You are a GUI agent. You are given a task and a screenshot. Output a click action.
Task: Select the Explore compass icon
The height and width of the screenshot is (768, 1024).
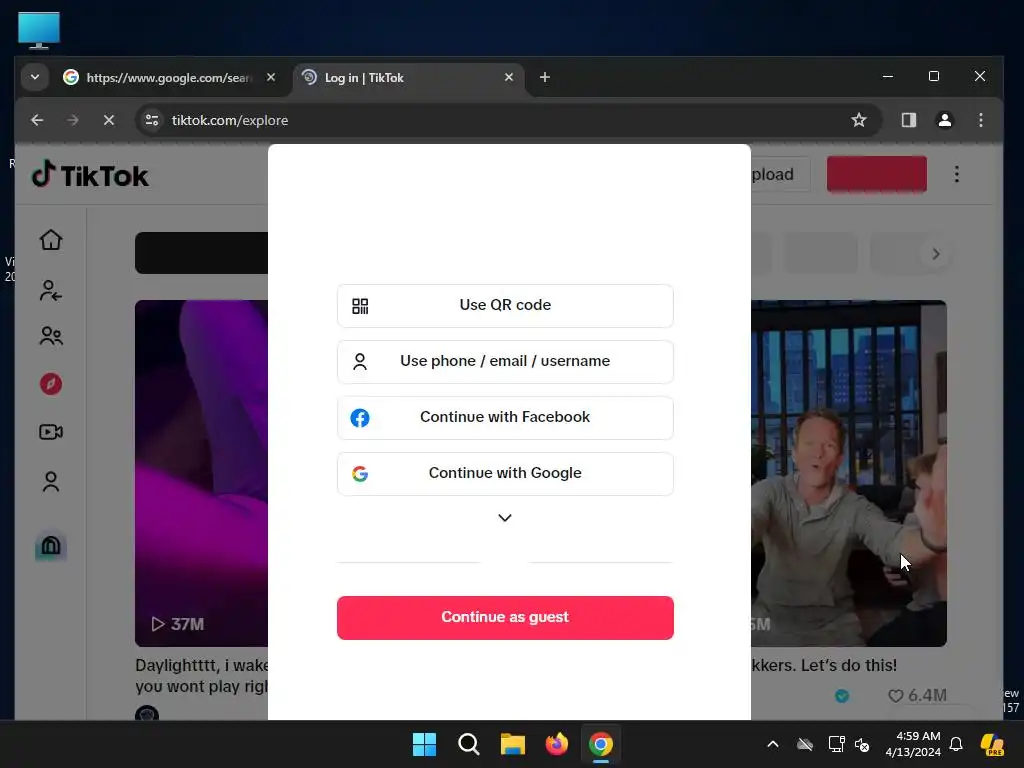pyautogui.click(x=51, y=384)
